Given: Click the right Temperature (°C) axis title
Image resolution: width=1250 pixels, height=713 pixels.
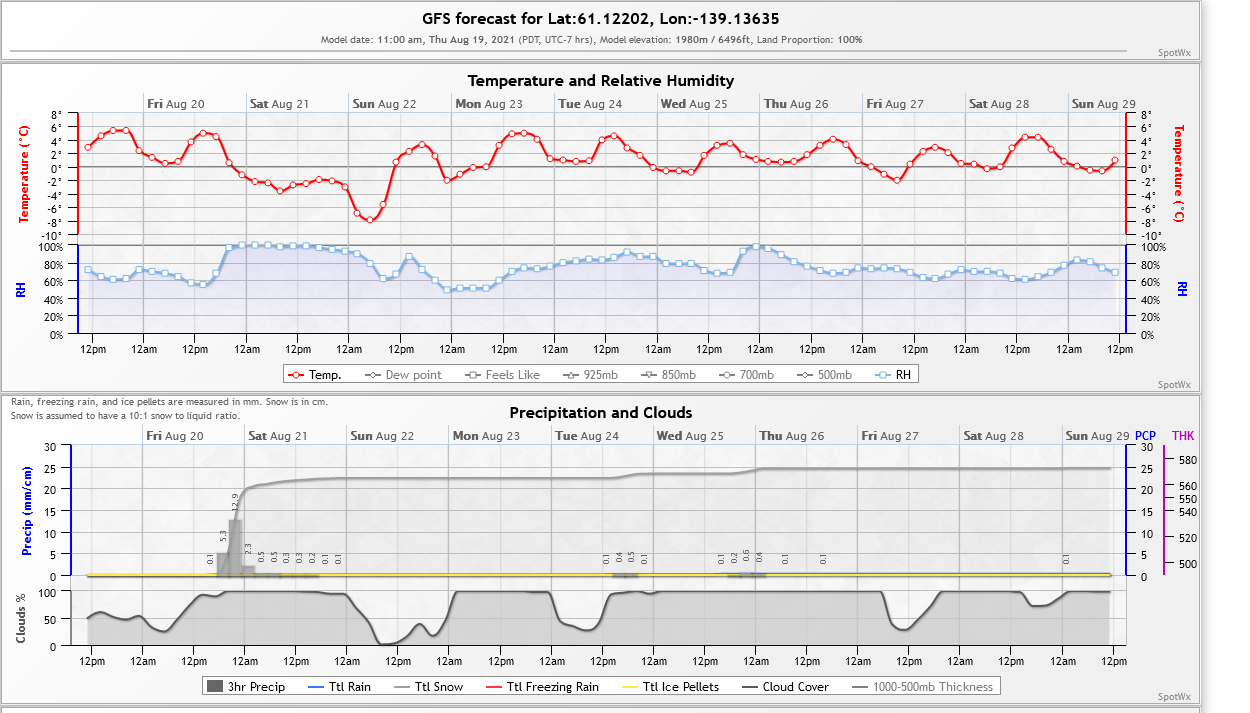Looking at the screenshot, I should (1179, 174).
